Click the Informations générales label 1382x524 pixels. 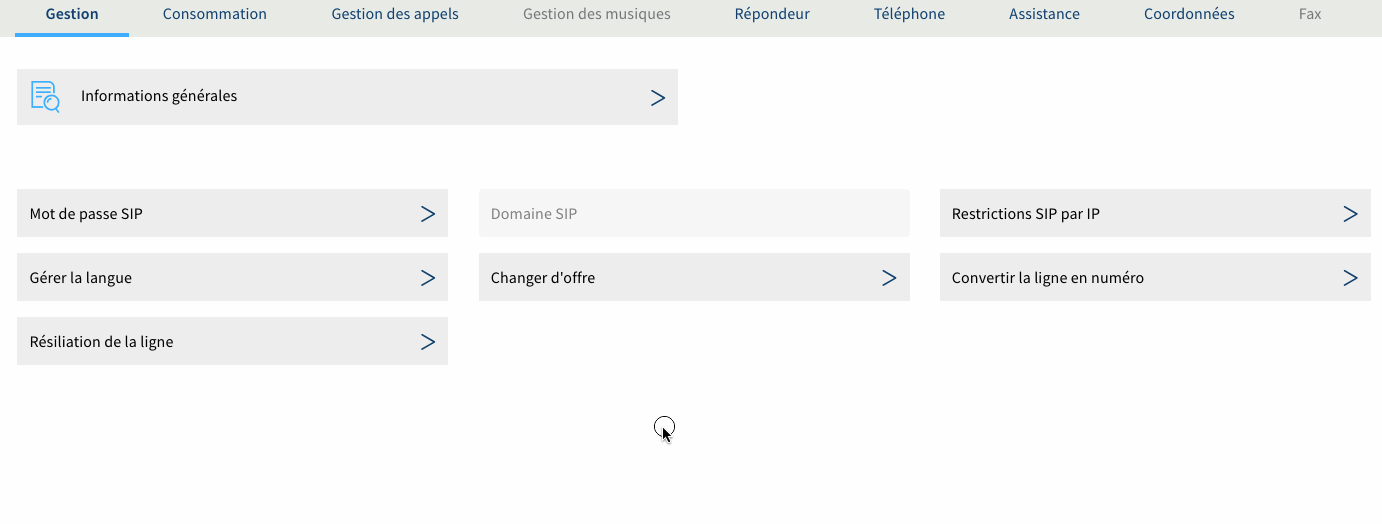[159, 97]
